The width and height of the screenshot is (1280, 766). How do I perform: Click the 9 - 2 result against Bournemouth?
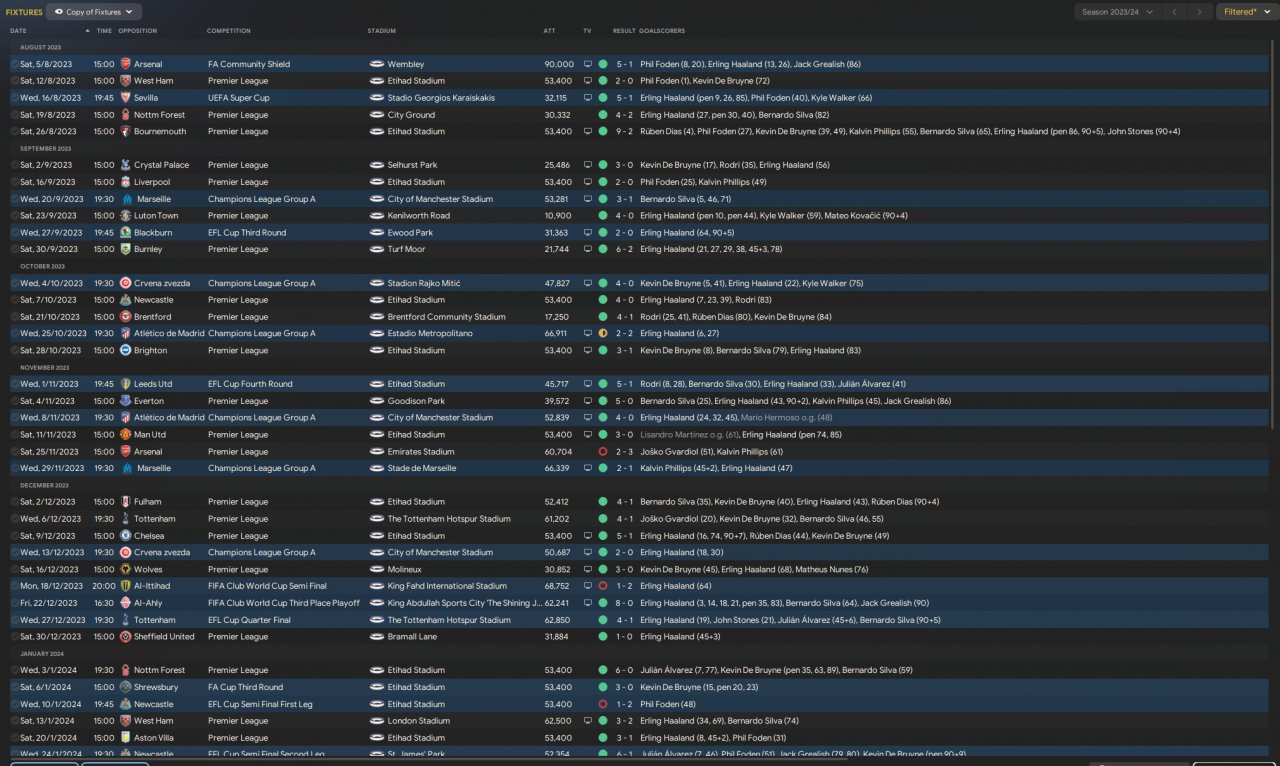625,131
